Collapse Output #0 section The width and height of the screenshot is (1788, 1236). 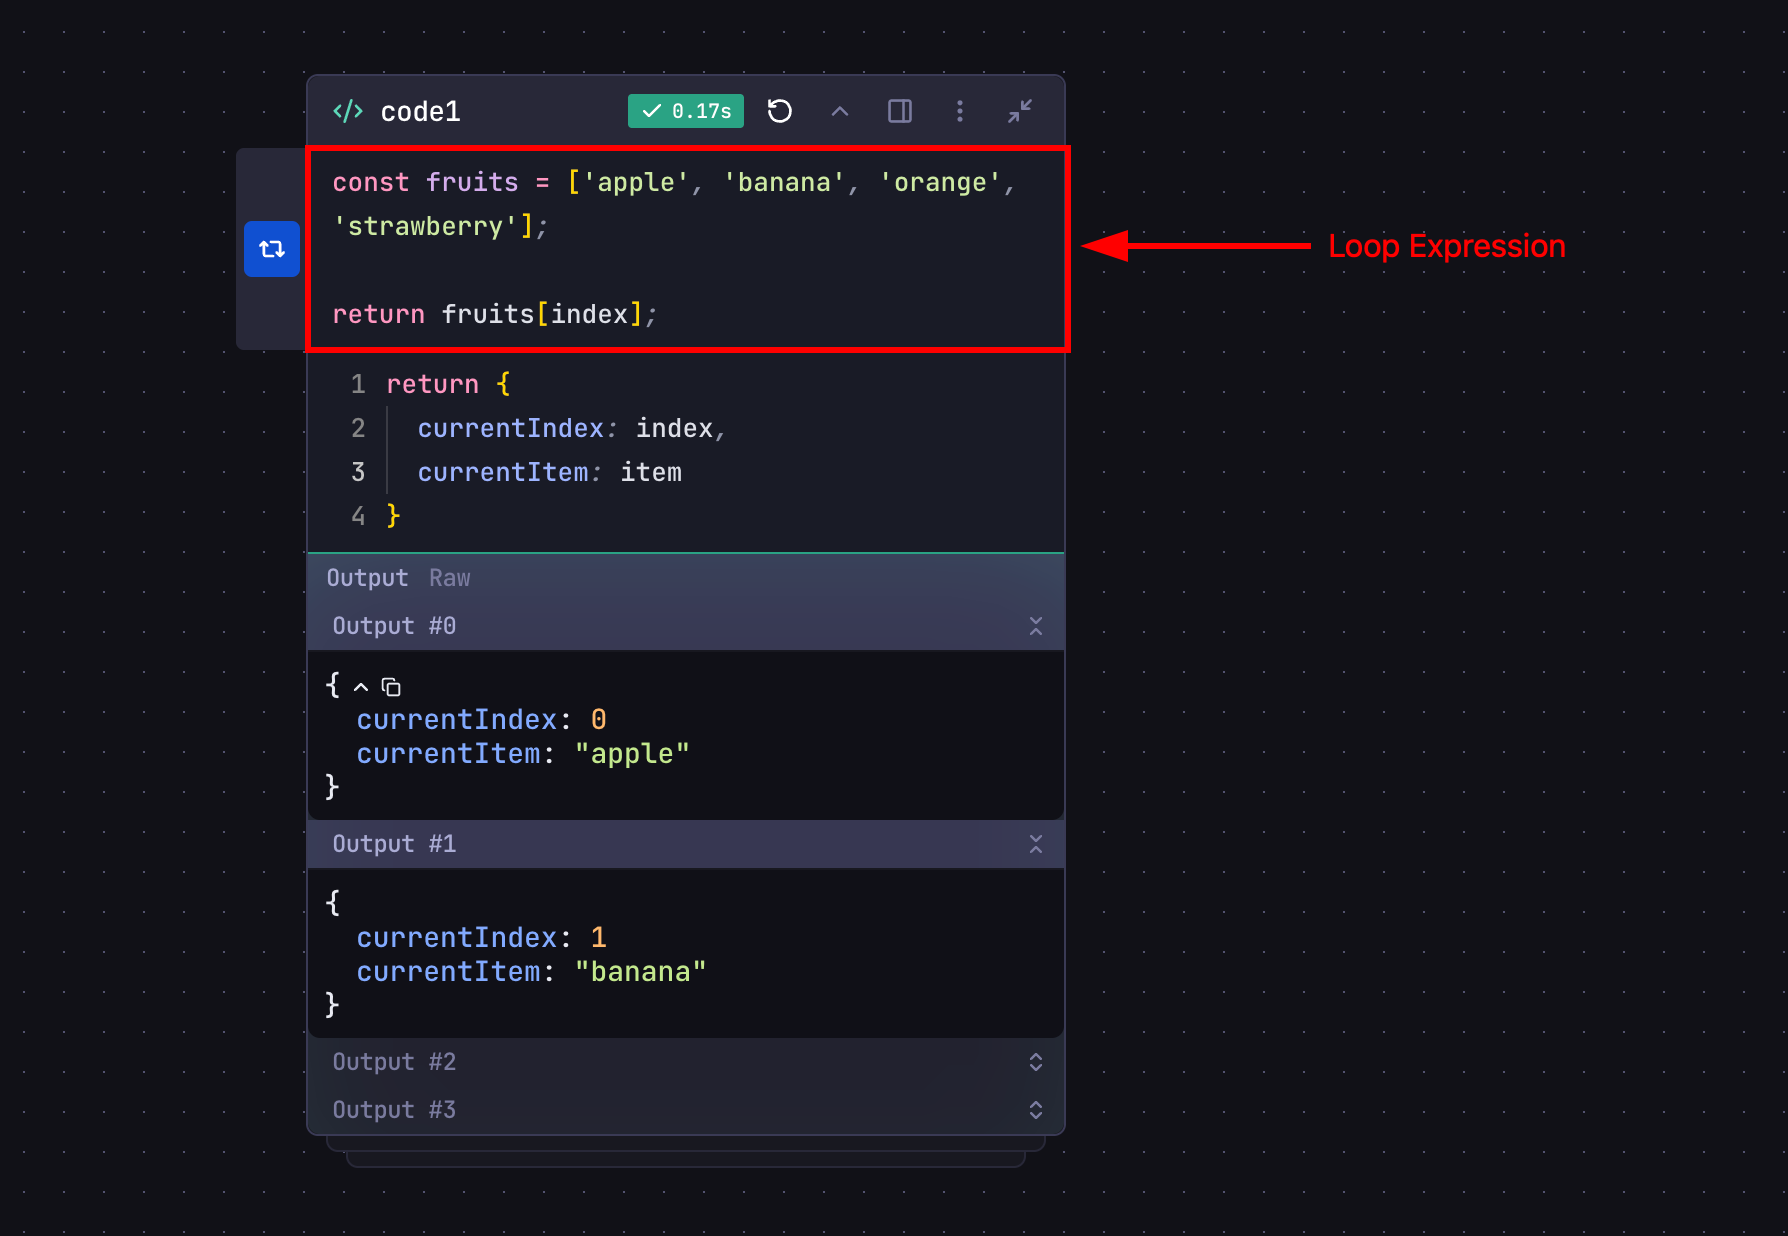(x=1036, y=626)
